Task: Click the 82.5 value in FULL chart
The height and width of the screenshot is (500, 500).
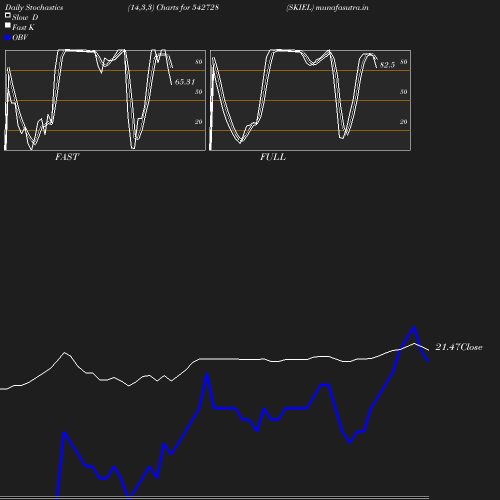Action: (x=387, y=65)
